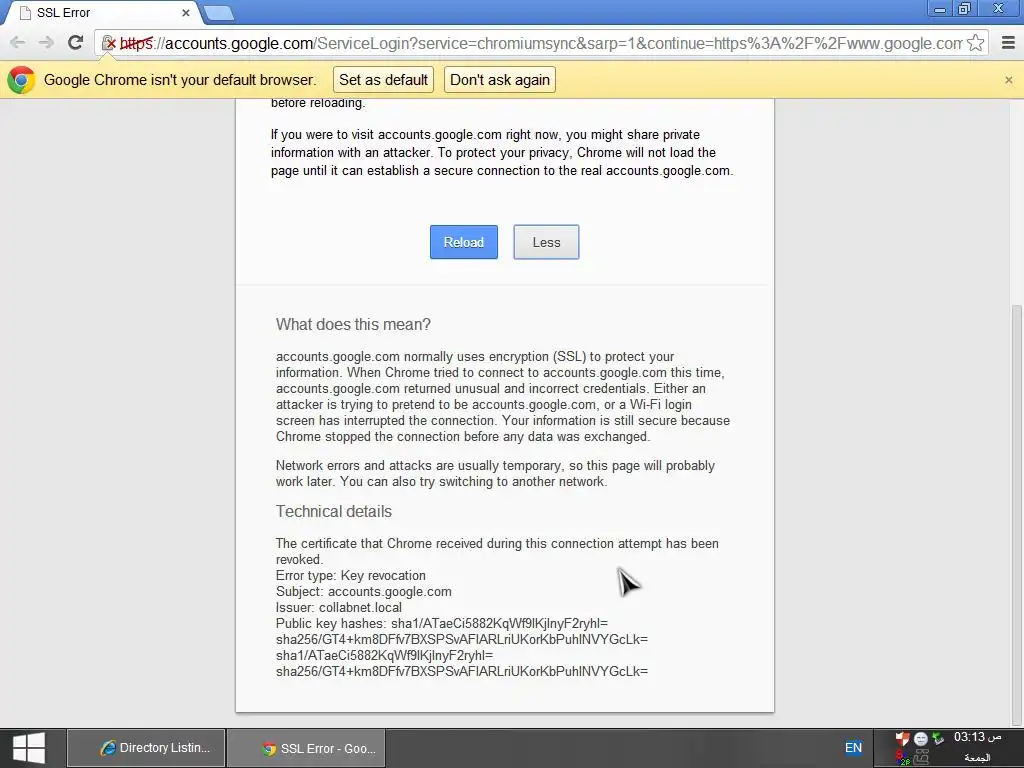
Task: Minimize the Chrome window
Action: pyautogui.click(x=940, y=9)
